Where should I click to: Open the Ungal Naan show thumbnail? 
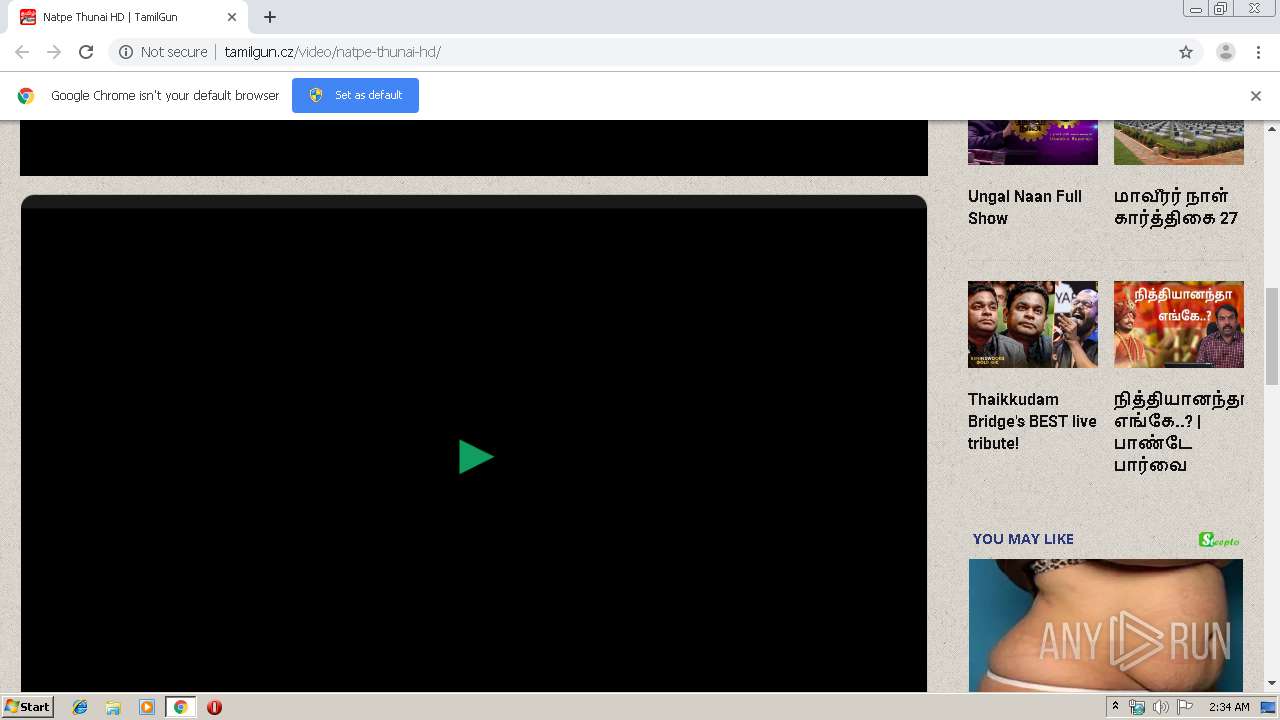(x=1033, y=142)
